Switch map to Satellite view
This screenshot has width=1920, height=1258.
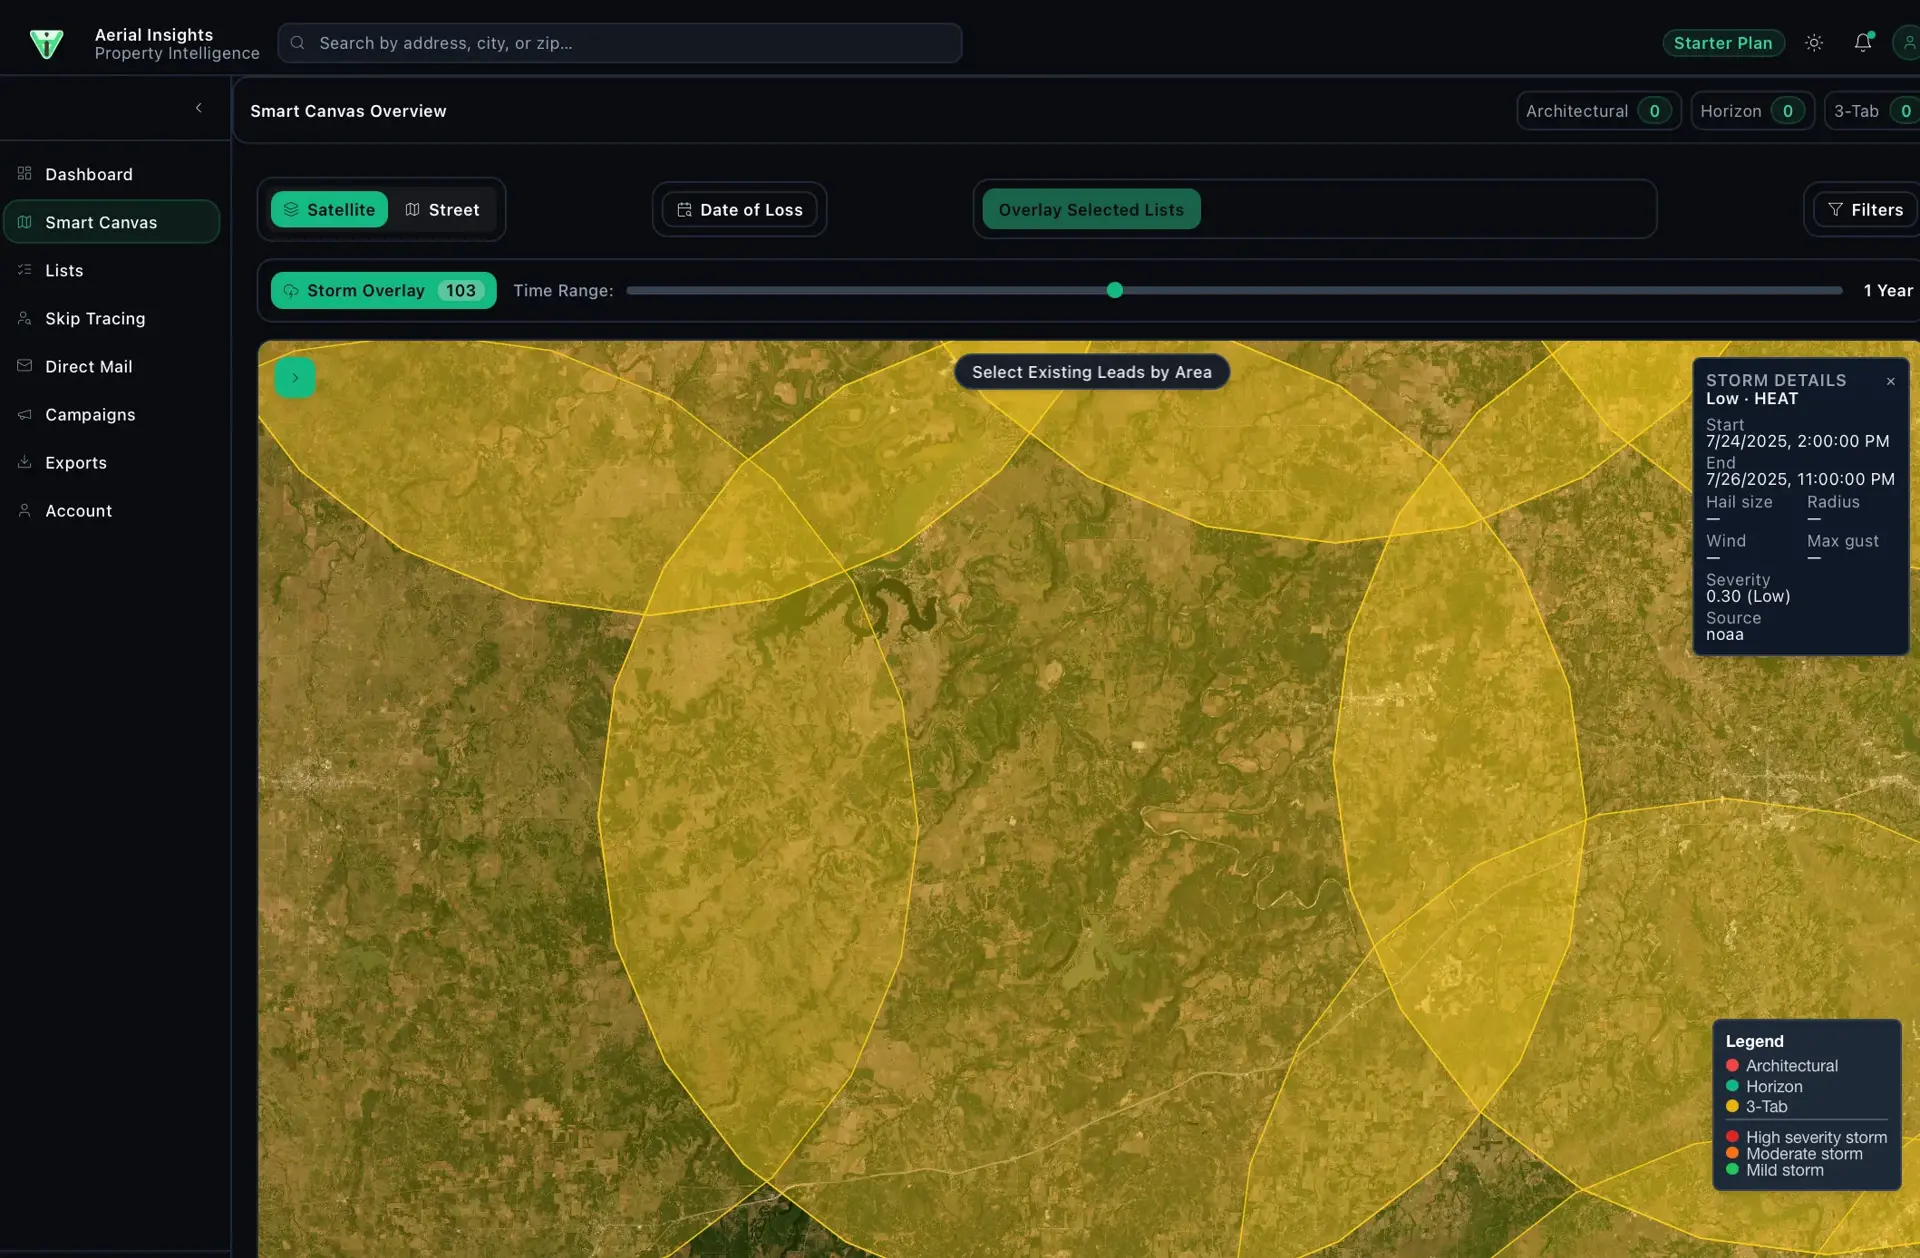click(x=329, y=209)
